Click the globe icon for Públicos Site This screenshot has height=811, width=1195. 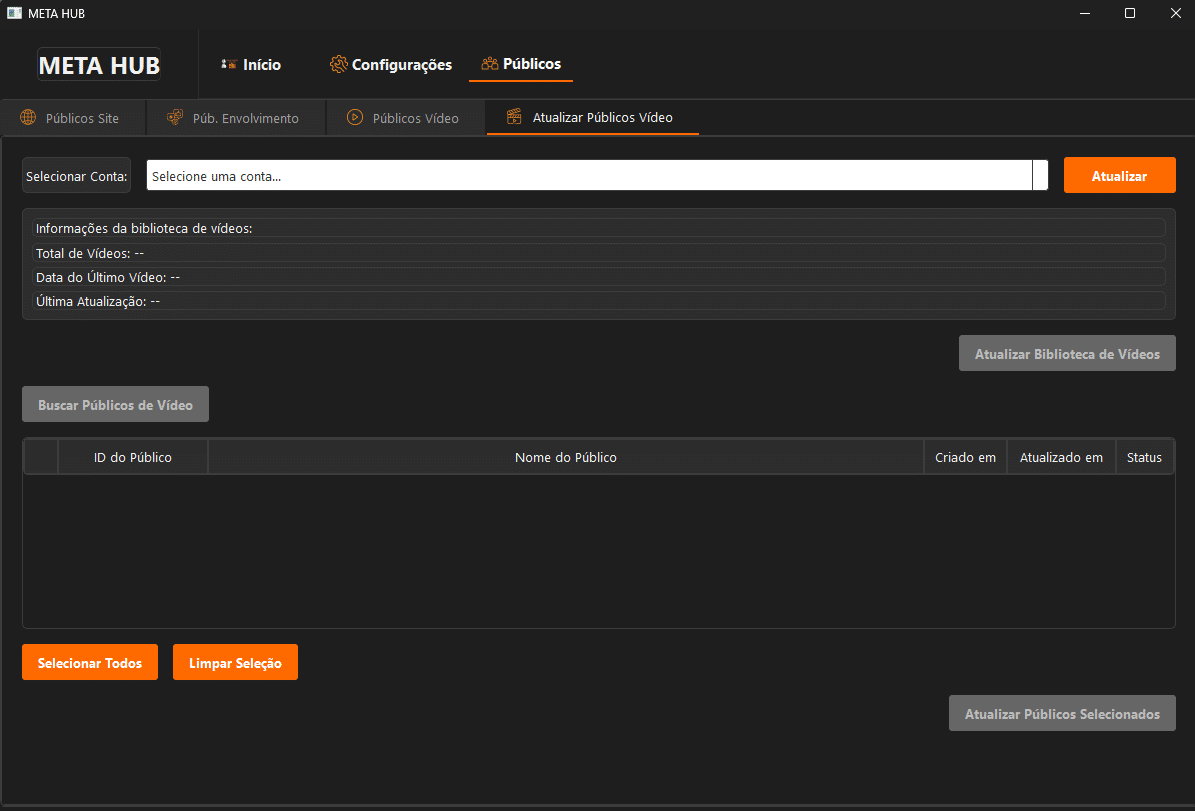[x=28, y=117]
